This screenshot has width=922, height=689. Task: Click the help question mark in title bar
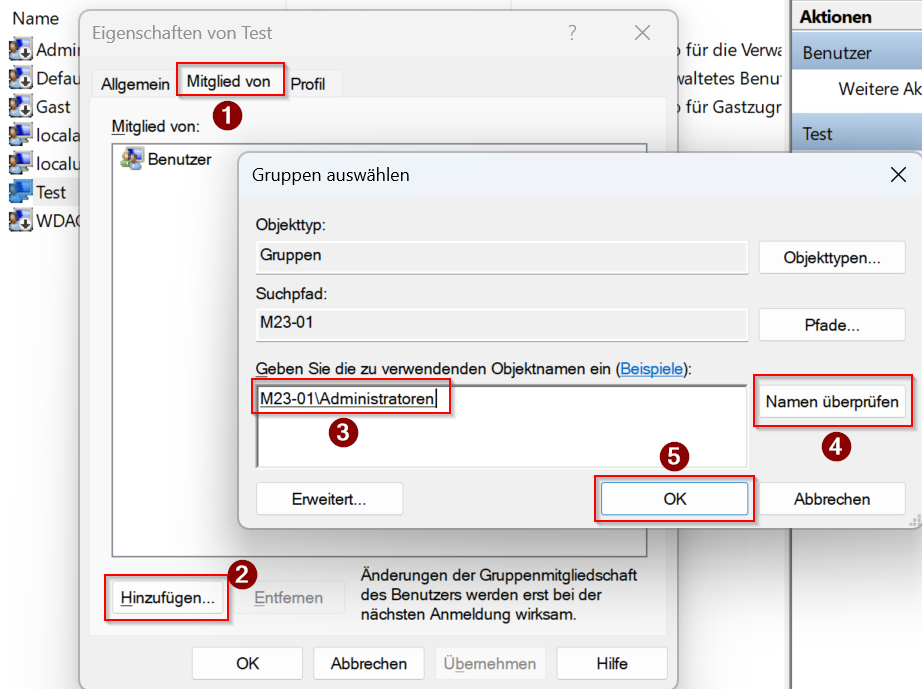coord(572,33)
